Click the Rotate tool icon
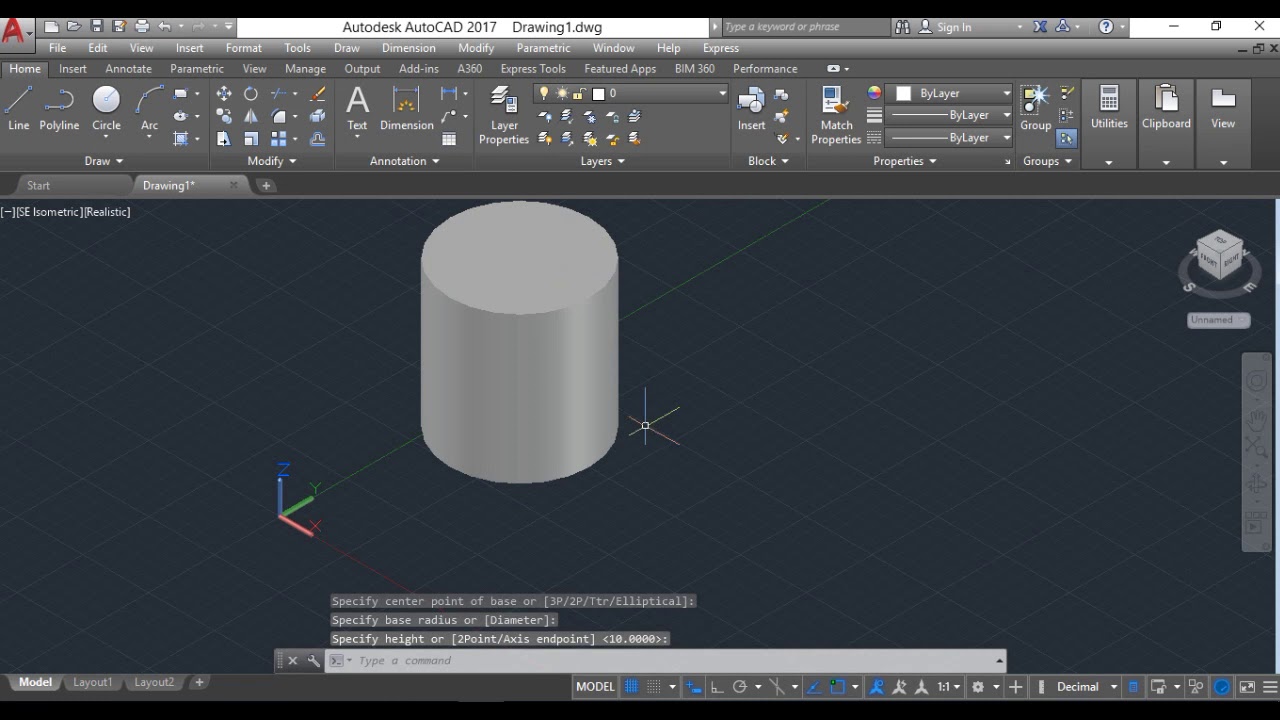The height and width of the screenshot is (720, 1280). point(251,94)
